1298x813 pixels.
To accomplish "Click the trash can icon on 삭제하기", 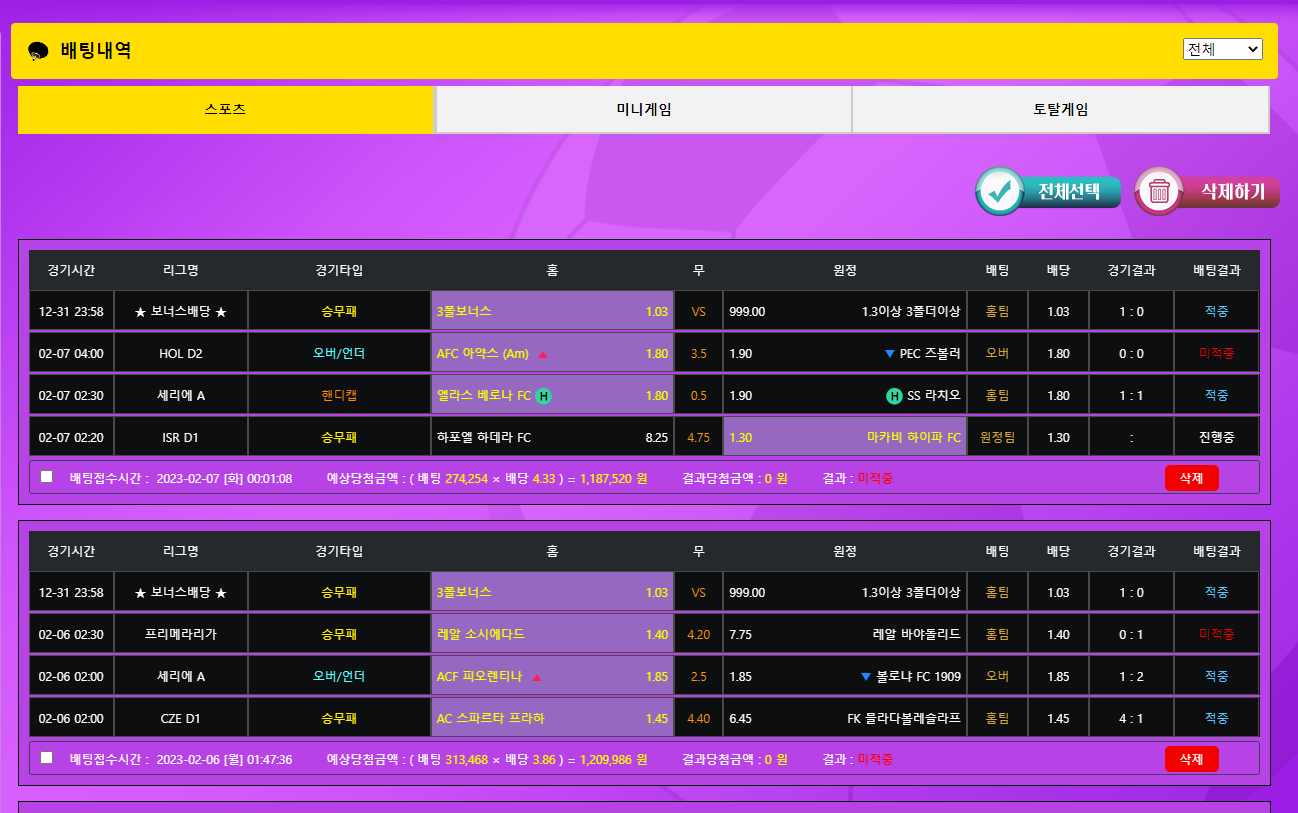I will tap(1159, 191).
